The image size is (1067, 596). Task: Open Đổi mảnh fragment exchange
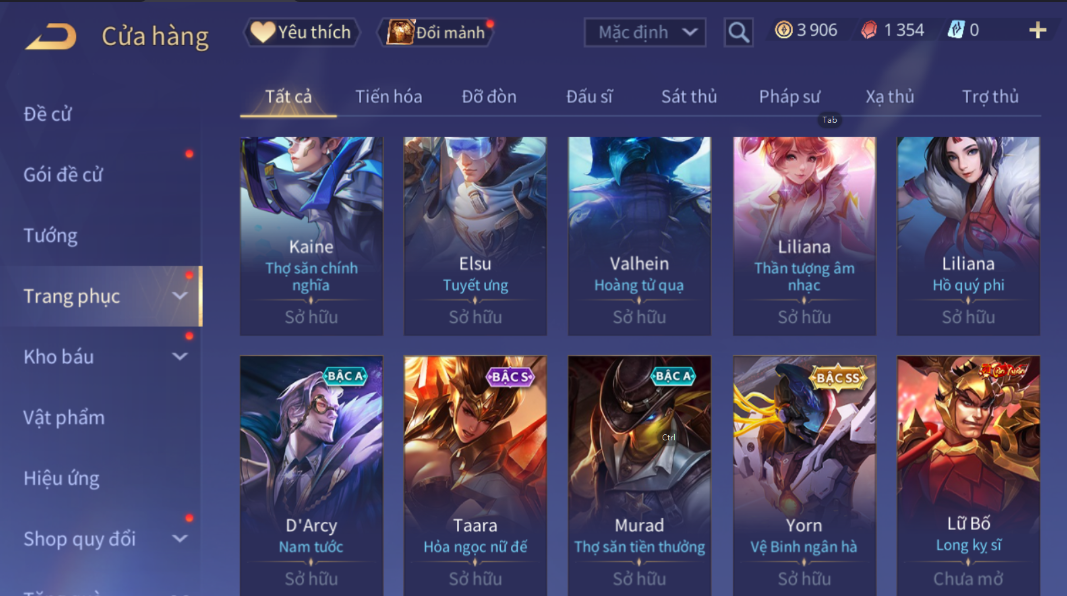[436, 32]
